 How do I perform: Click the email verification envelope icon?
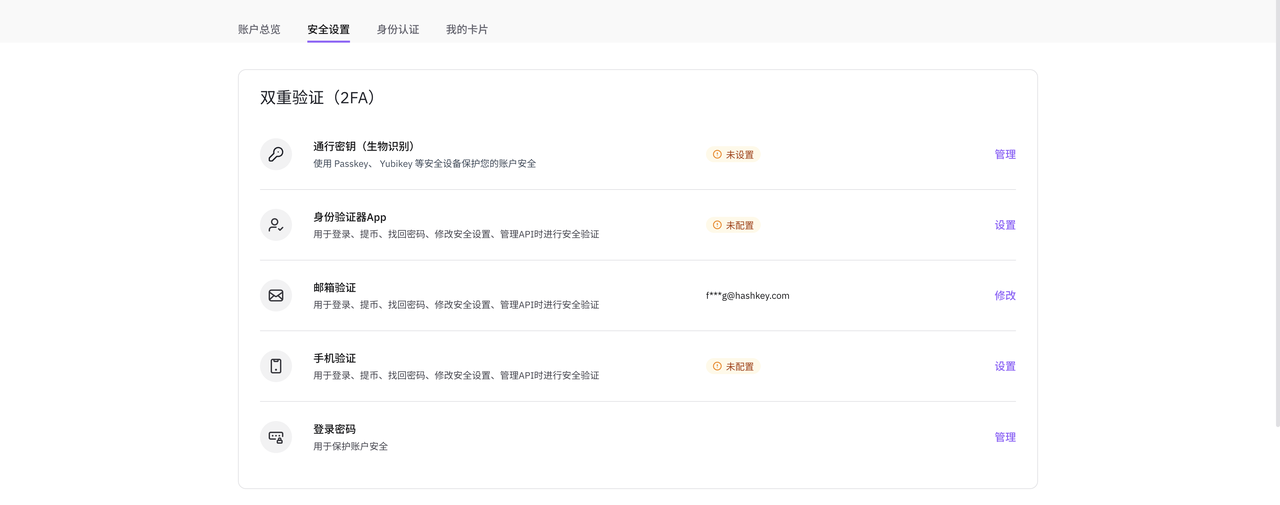(x=276, y=296)
